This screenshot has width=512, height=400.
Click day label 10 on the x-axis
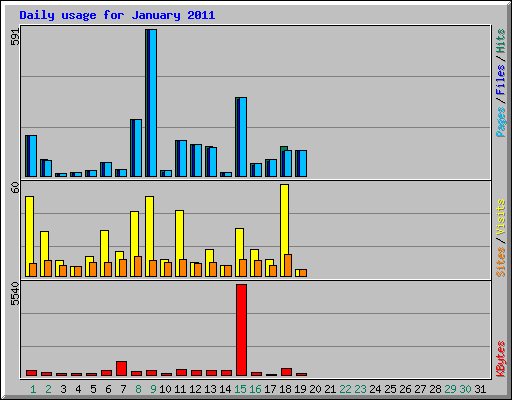pyautogui.click(x=165, y=389)
